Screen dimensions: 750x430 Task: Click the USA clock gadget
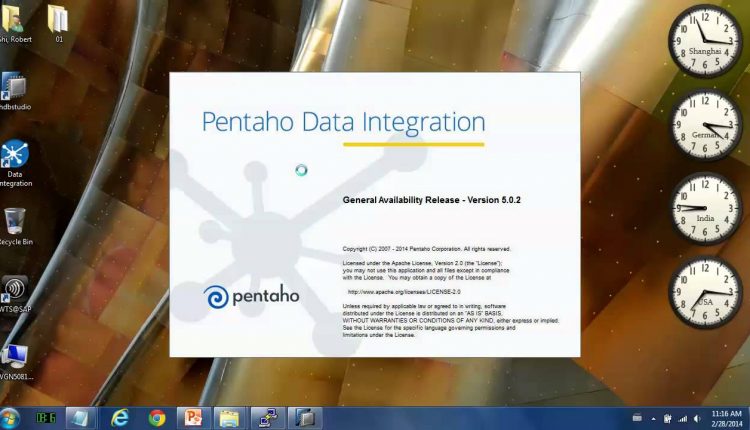pos(705,292)
